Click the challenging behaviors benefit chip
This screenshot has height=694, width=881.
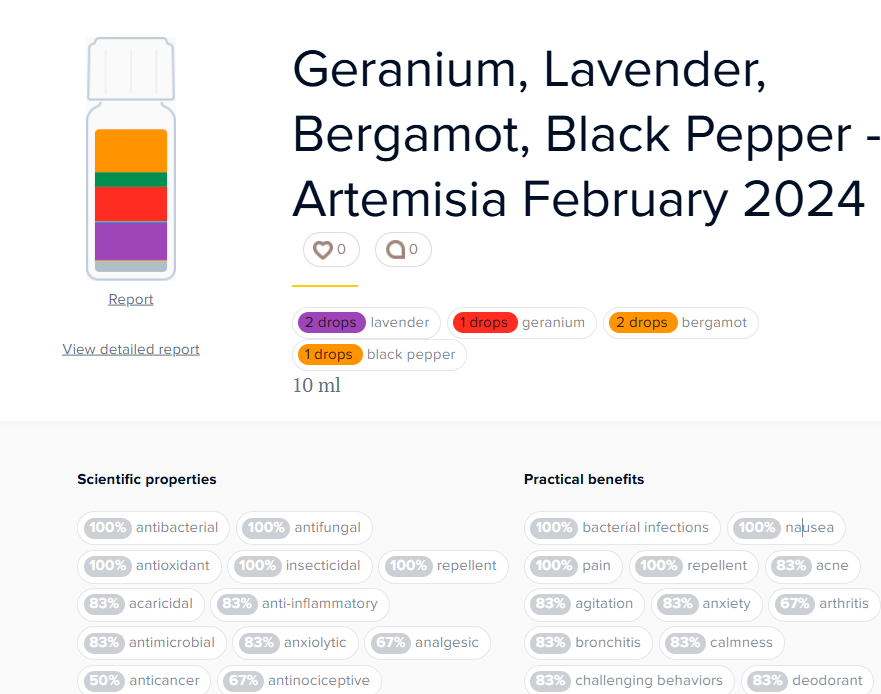(629, 681)
